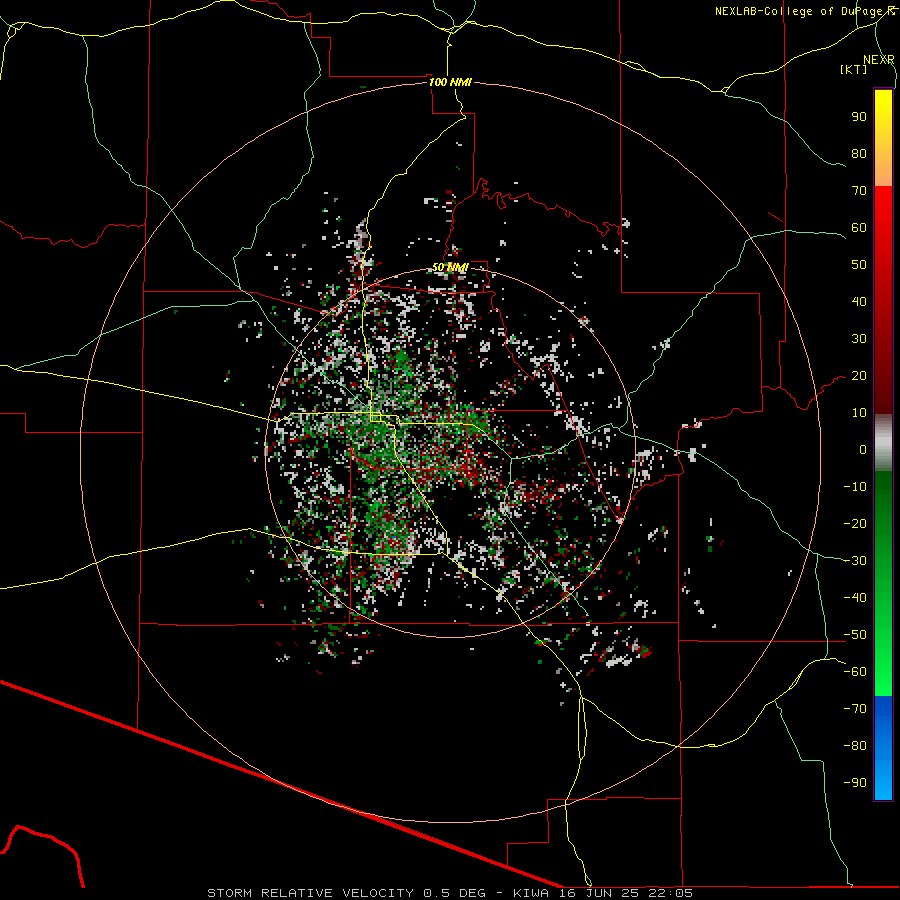The height and width of the screenshot is (900, 900).
Task: Click the Storm Relative Velocity caption text
Action: pyautogui.click(x=450, y=893)
